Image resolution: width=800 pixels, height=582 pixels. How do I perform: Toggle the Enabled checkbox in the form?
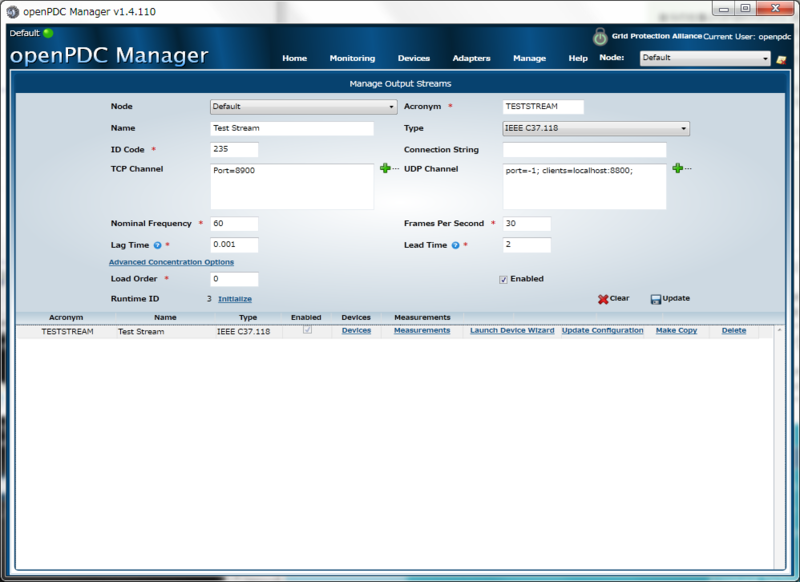point(503,280)
